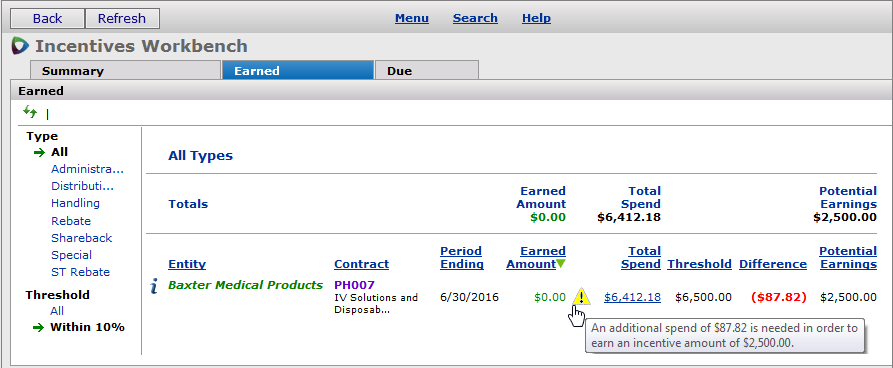Open the Menu link
The height and width of the screenshot is (368, 893).
[x=412, y=18]
